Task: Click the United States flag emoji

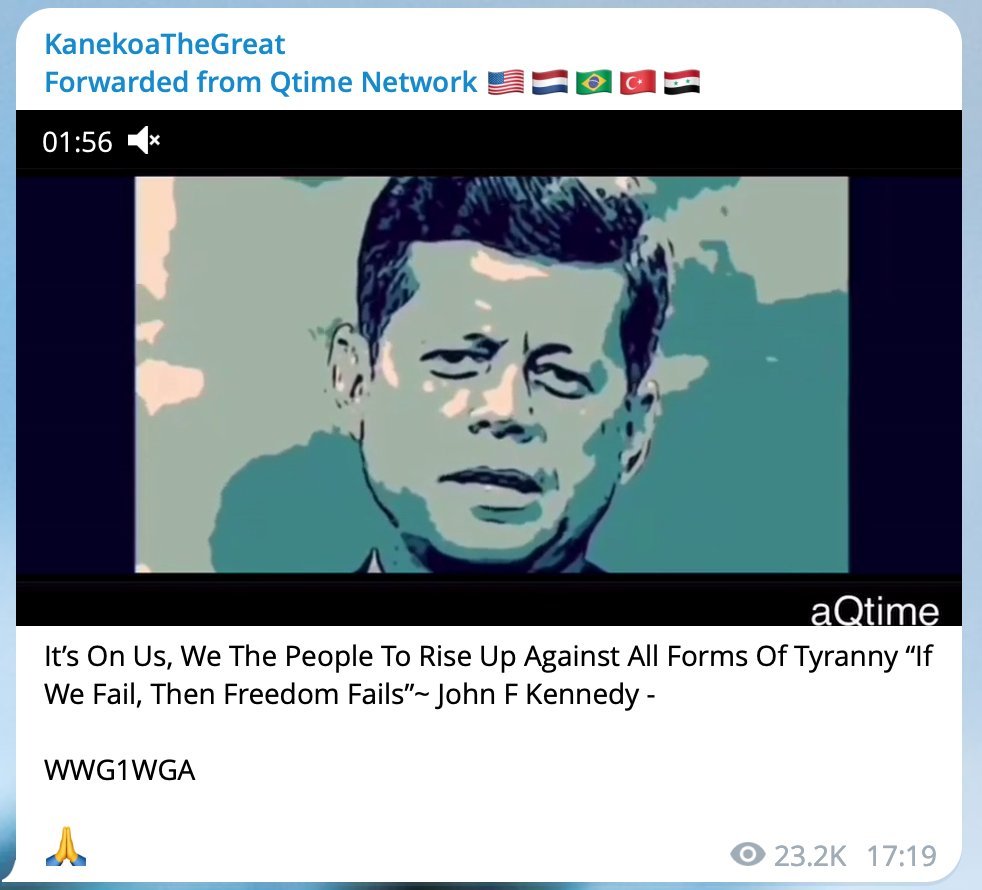Action: point(505,82)
